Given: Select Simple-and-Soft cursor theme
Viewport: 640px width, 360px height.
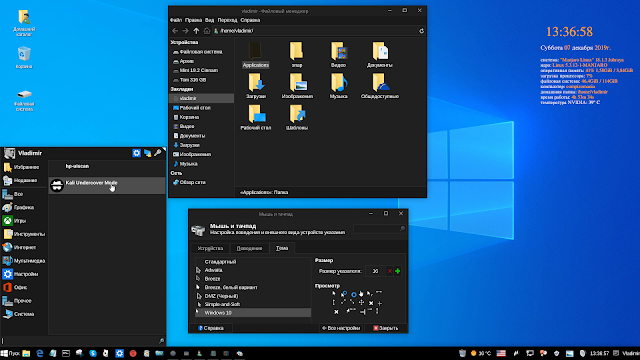Looking at the screenshot, I should pyautogui.click(x=253, y=304).
